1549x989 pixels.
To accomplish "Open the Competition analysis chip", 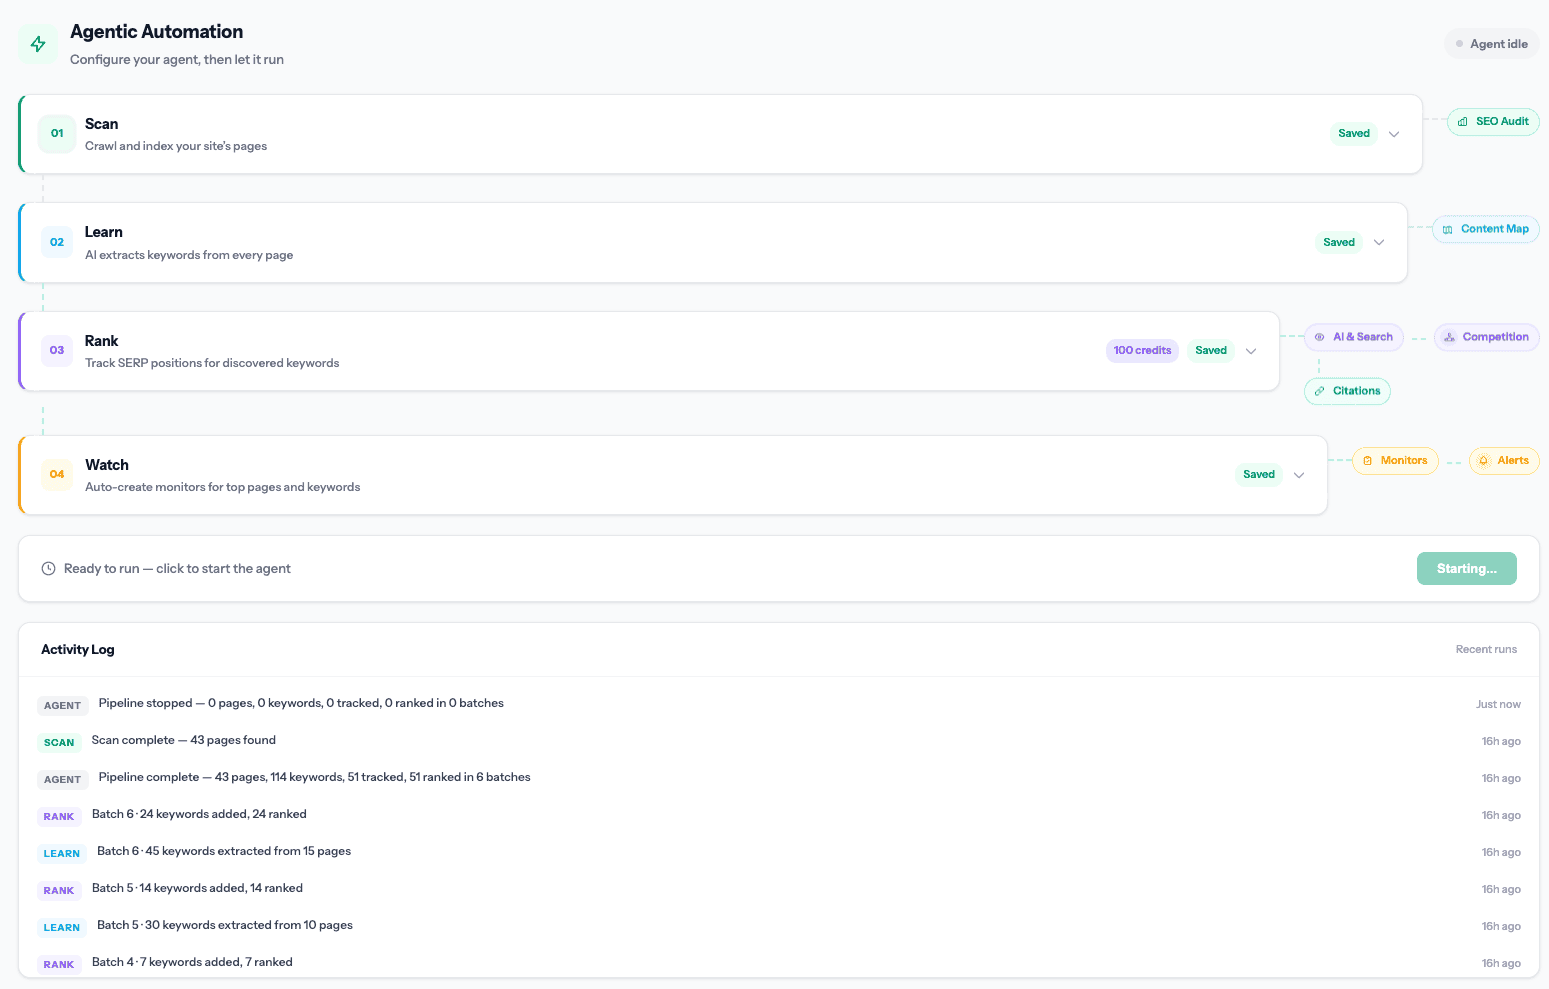I will pos(1487,337).
